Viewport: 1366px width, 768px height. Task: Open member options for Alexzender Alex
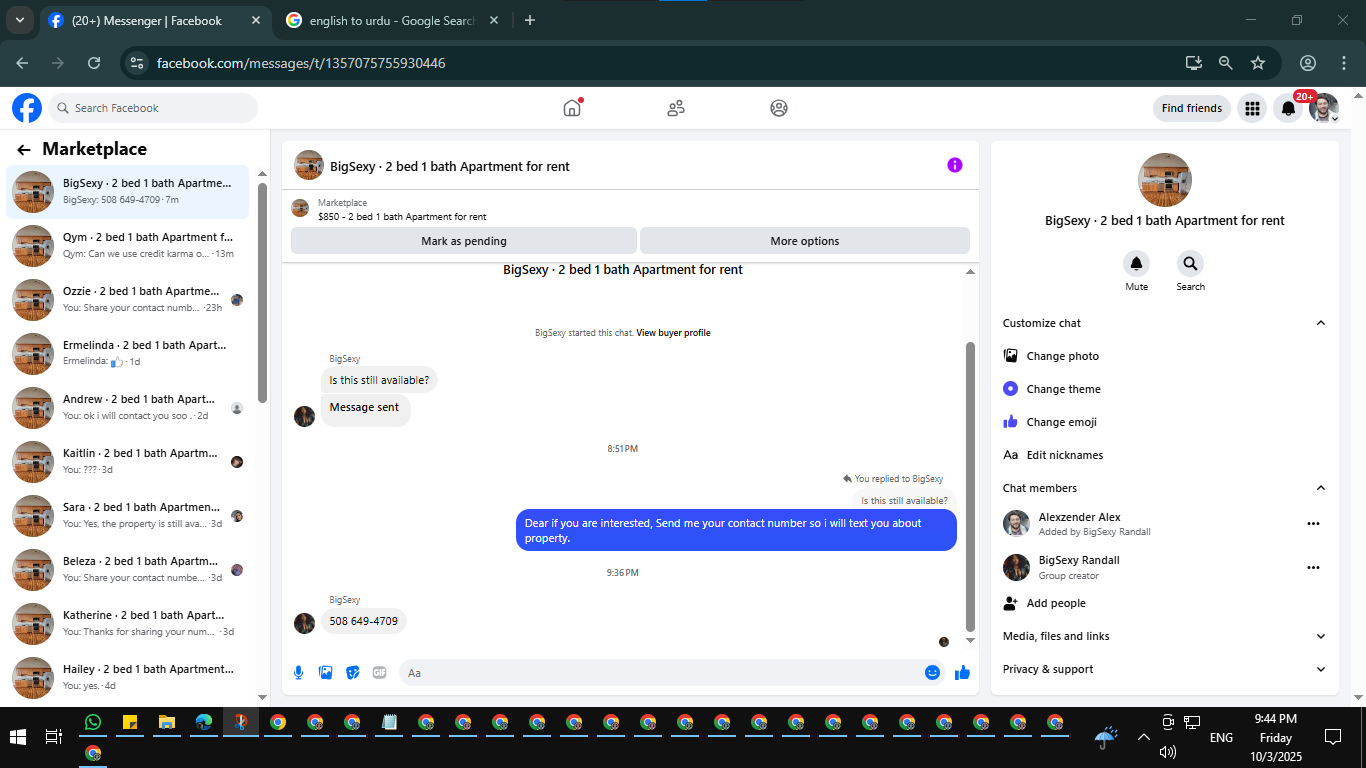coord(1313,523)
